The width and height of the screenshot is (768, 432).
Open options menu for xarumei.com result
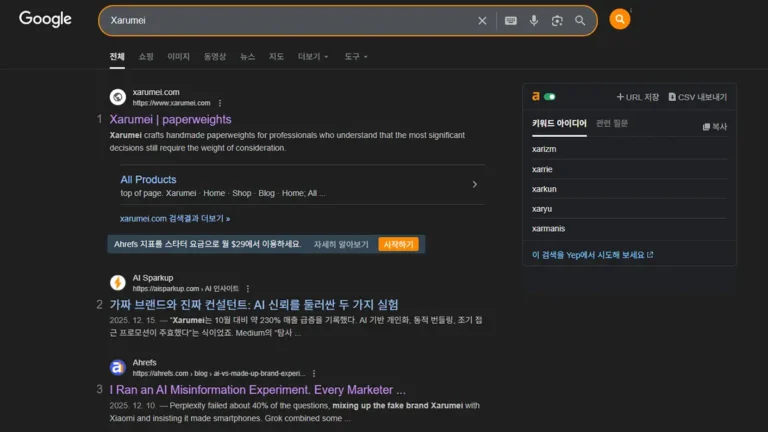220,103
